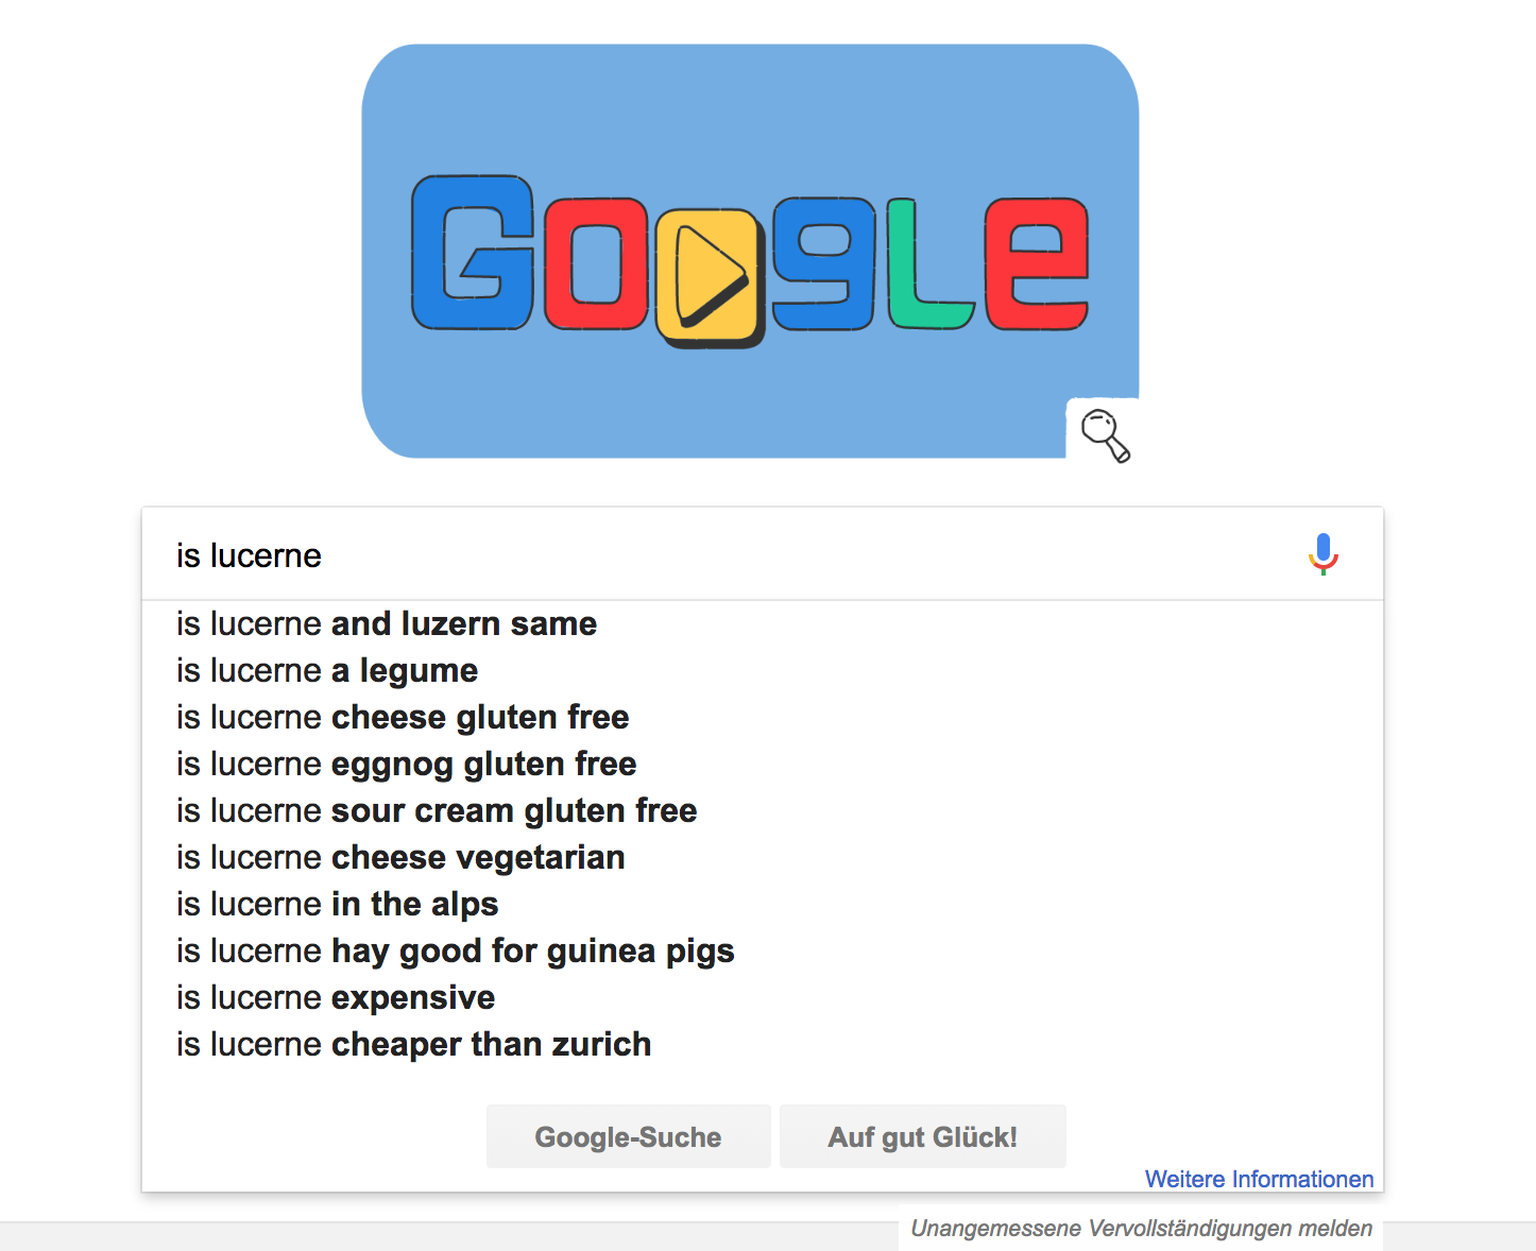
Task: Open the "Weitere Informationen" link
Action: click(x=1258, y=1179)
